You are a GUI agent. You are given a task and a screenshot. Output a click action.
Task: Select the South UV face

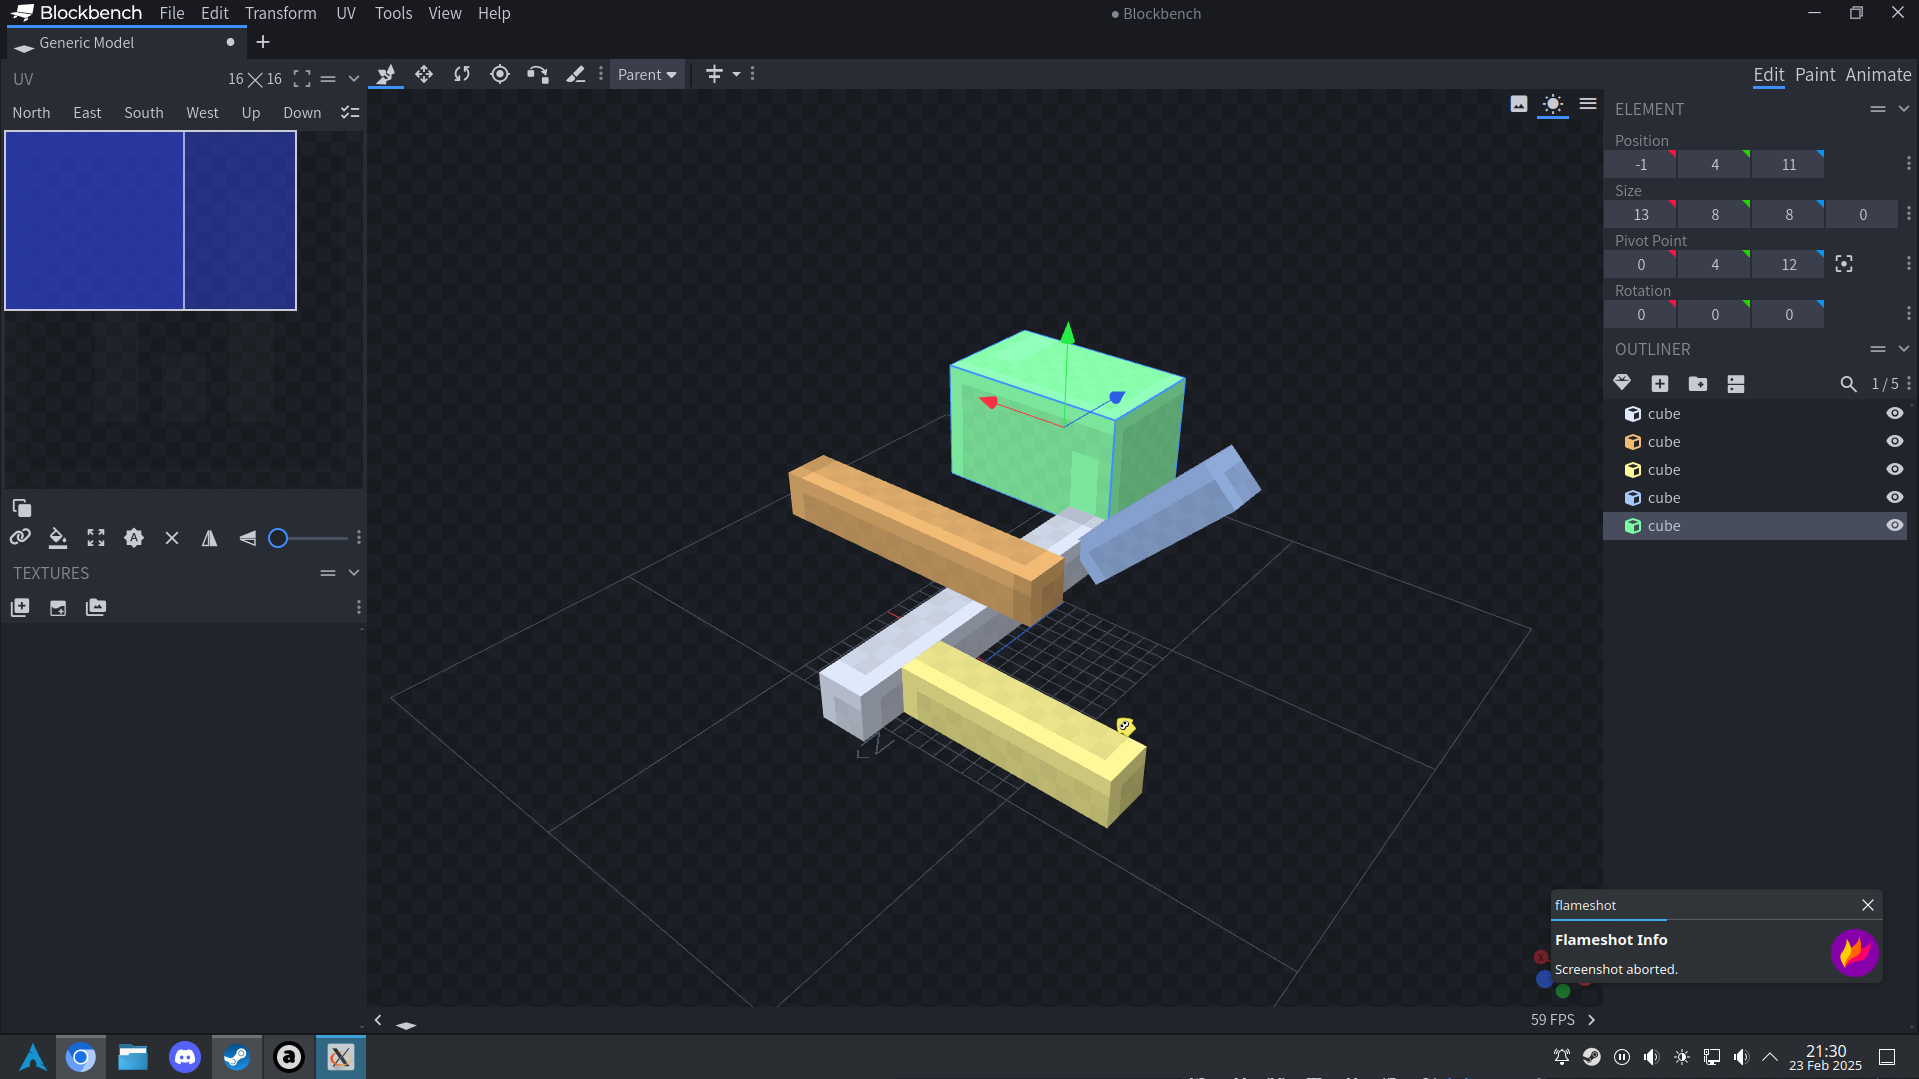tap(144, 113)
